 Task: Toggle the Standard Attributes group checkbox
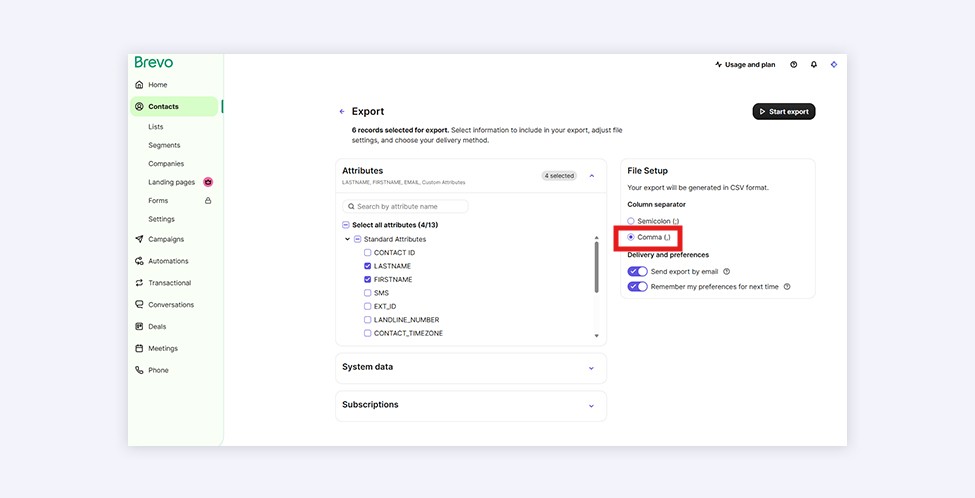[x=358, y=239]
